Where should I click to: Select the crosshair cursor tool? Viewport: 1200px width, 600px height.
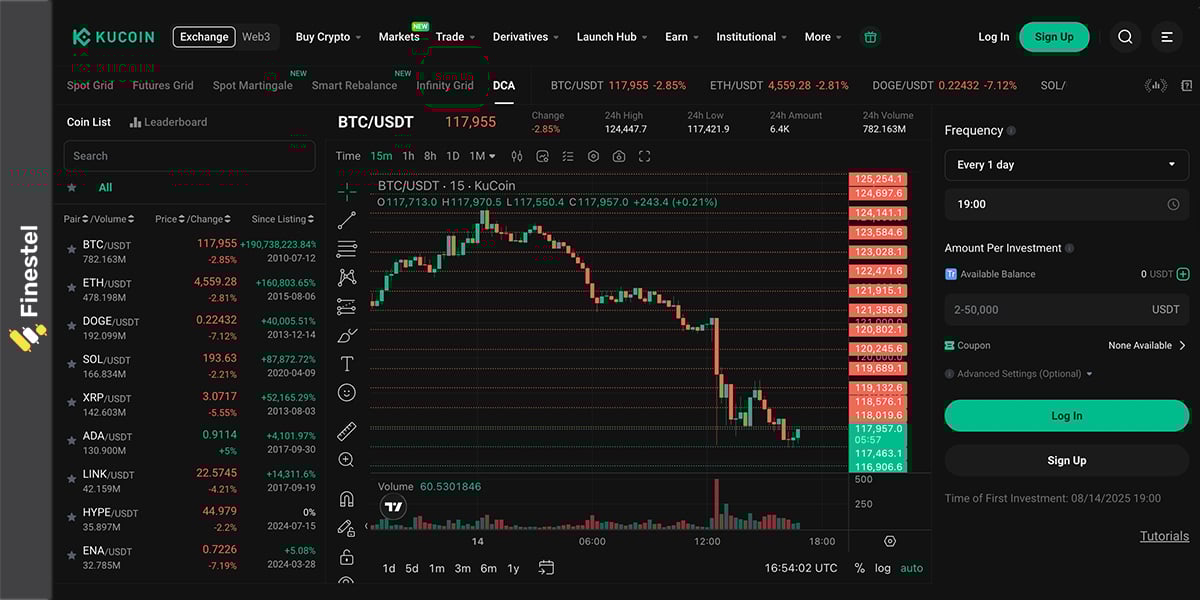[x=347, y=191]
